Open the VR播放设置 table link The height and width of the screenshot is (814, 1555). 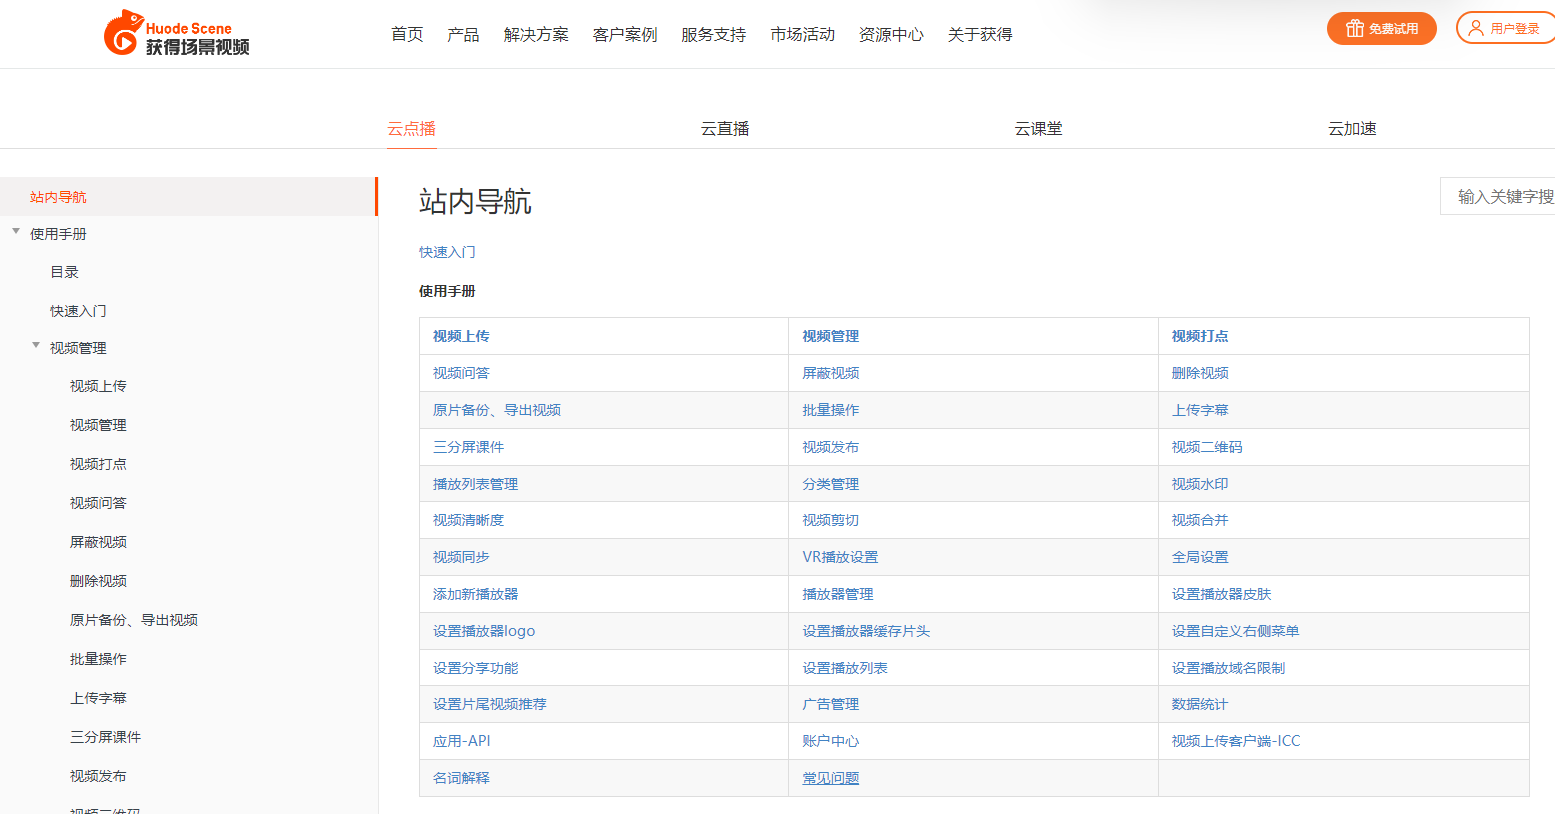point(840,557)
